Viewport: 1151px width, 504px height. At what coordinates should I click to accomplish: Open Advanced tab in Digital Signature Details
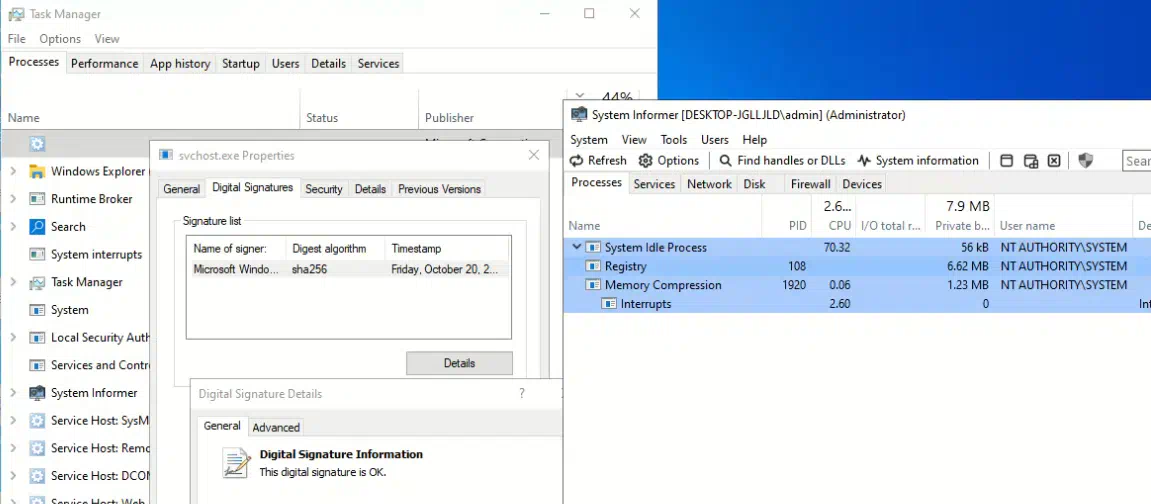[276, 427]
